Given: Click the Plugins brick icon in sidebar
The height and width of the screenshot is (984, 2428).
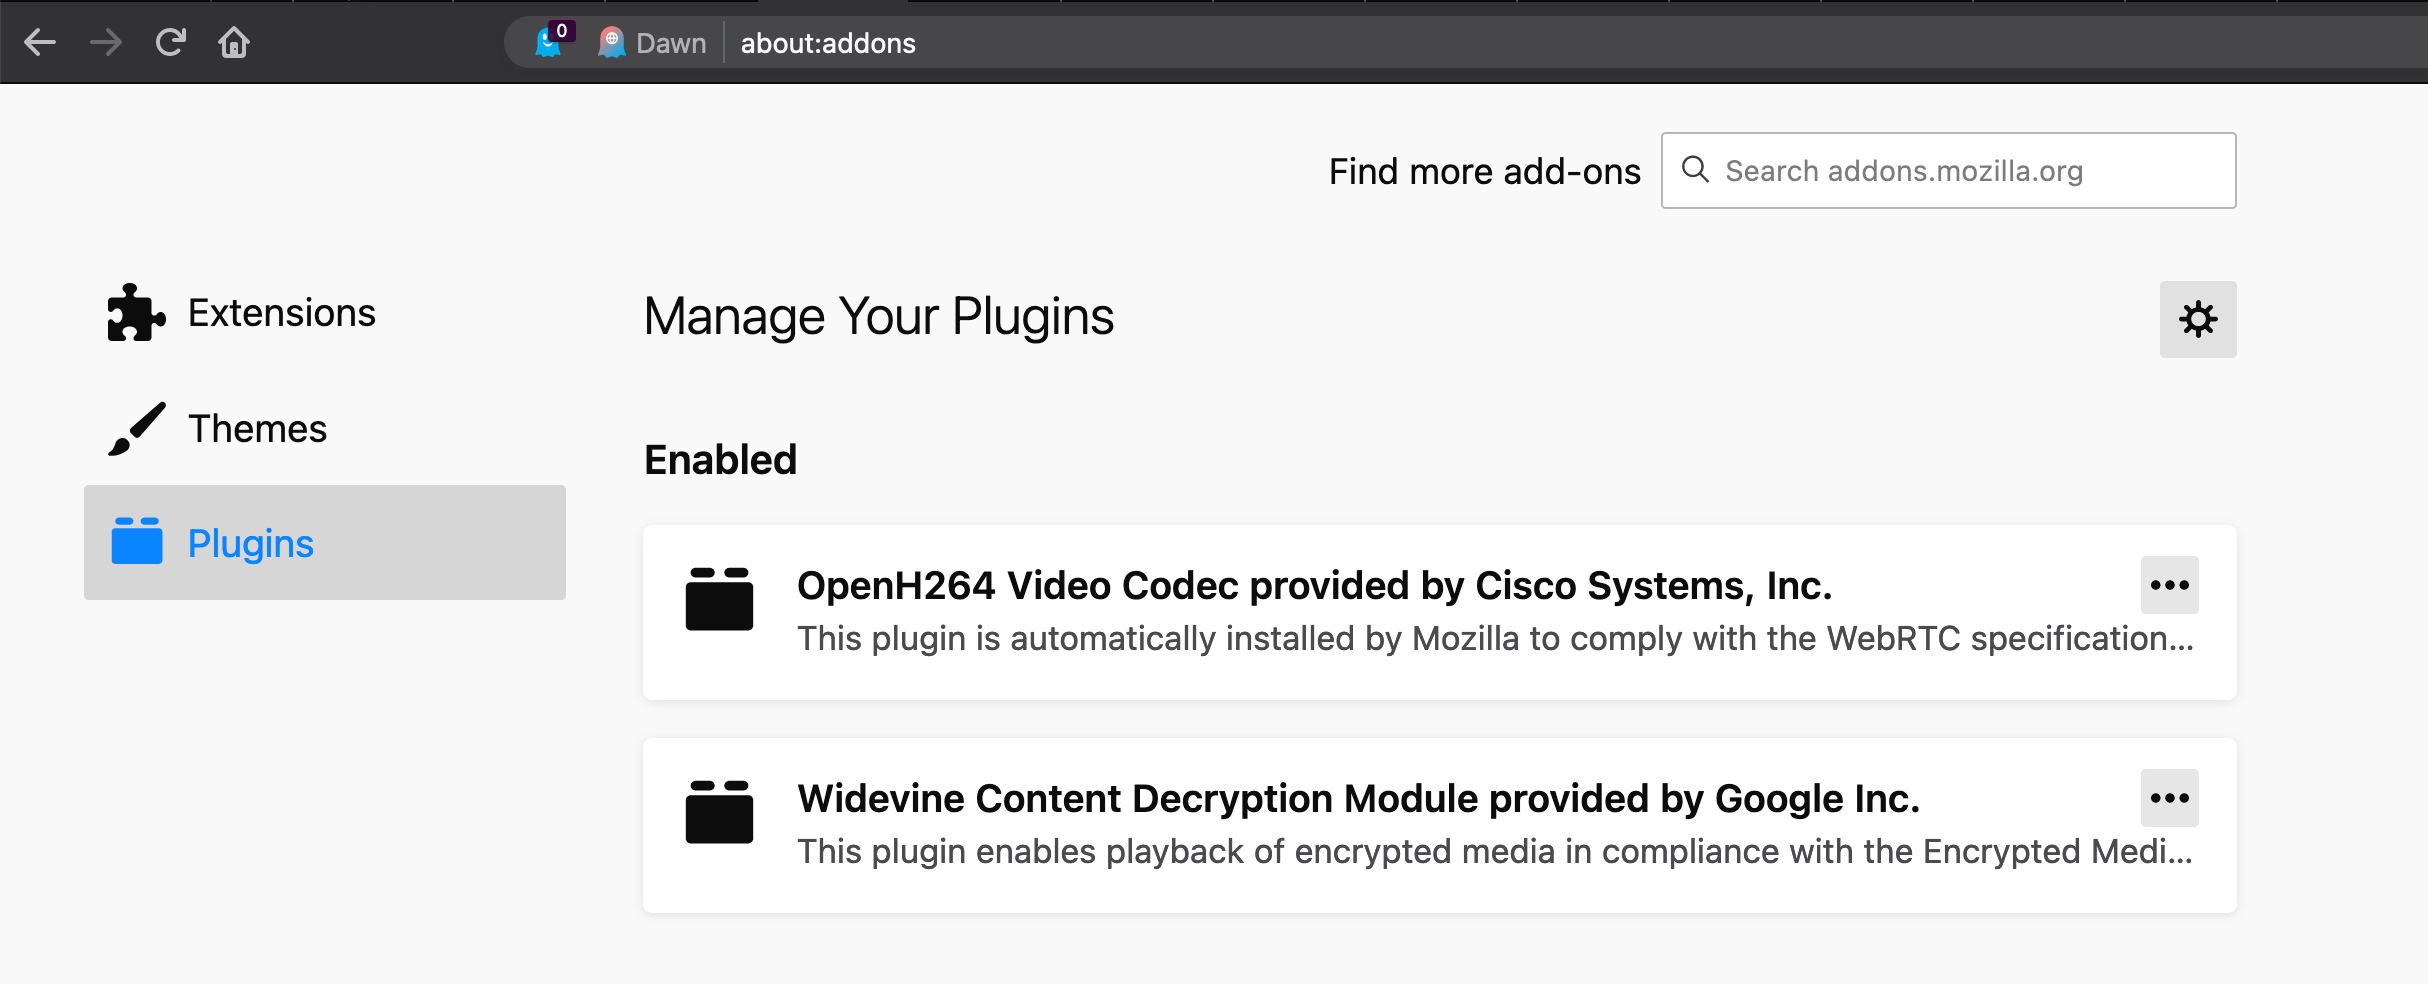Looking at the screenshot, I should click(x=139, y=543).
